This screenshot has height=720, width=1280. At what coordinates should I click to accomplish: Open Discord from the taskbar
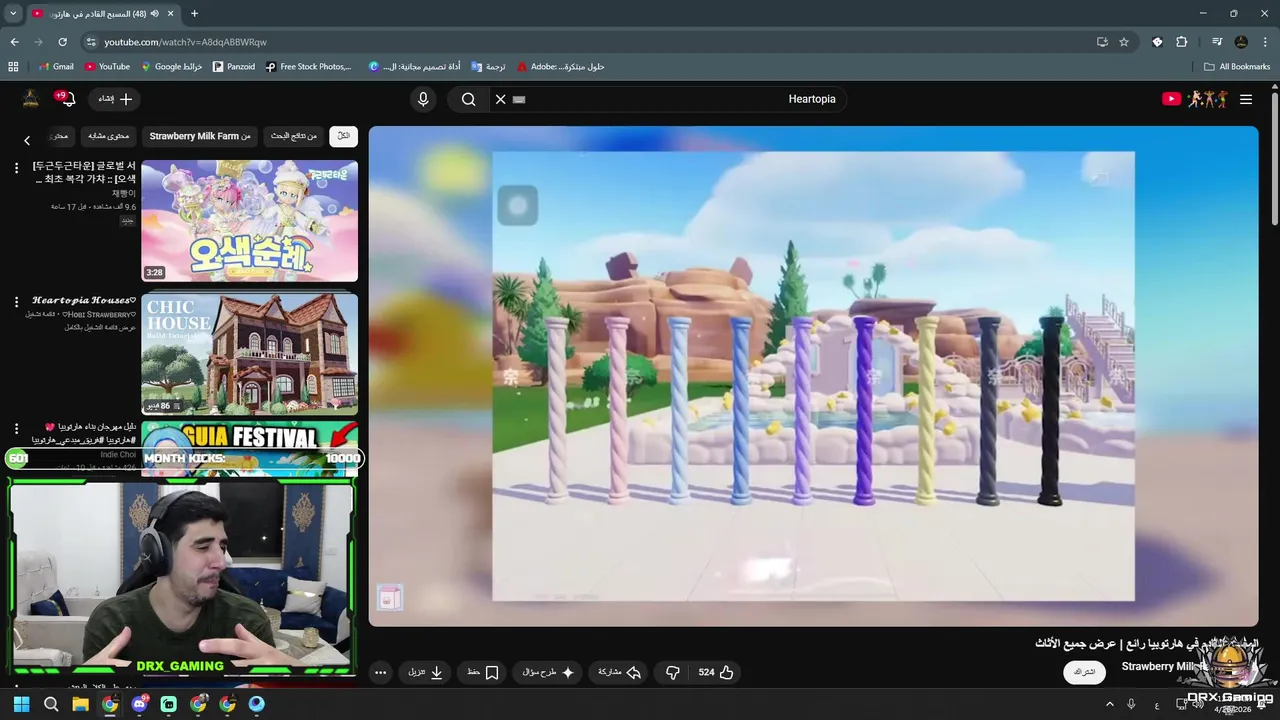click(139, 704)
